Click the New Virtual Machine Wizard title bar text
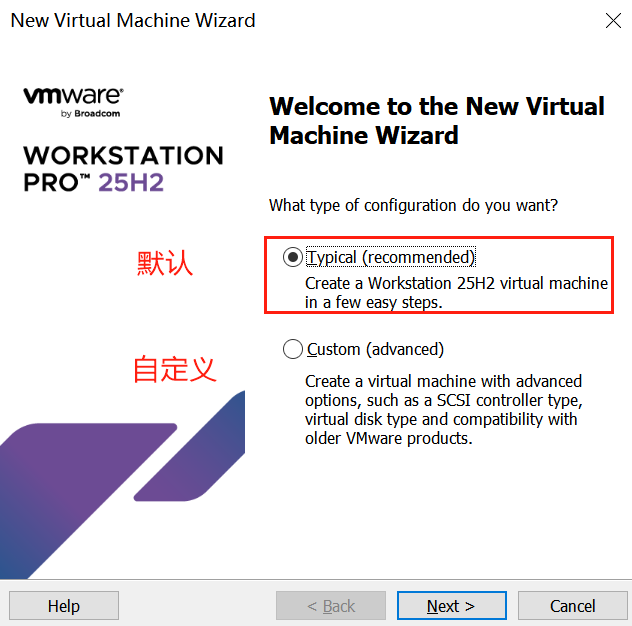 click(x=133, y=21)
